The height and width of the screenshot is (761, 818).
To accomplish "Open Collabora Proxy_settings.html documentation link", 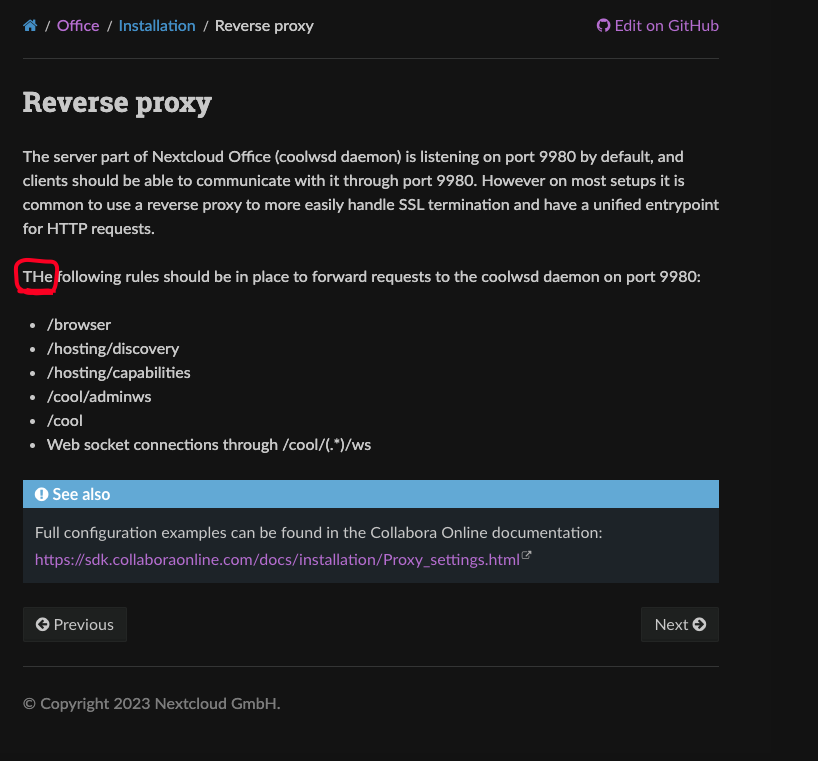I will pos(277,560).
